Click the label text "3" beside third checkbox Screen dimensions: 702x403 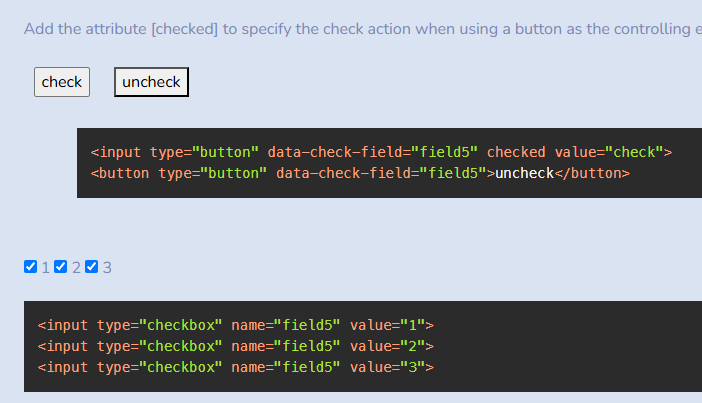coord(107,268)
